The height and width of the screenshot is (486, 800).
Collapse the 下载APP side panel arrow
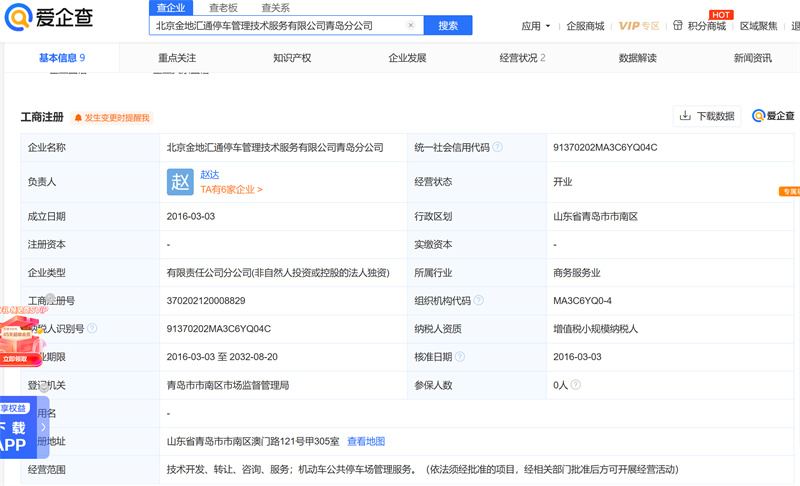(42, 427)
